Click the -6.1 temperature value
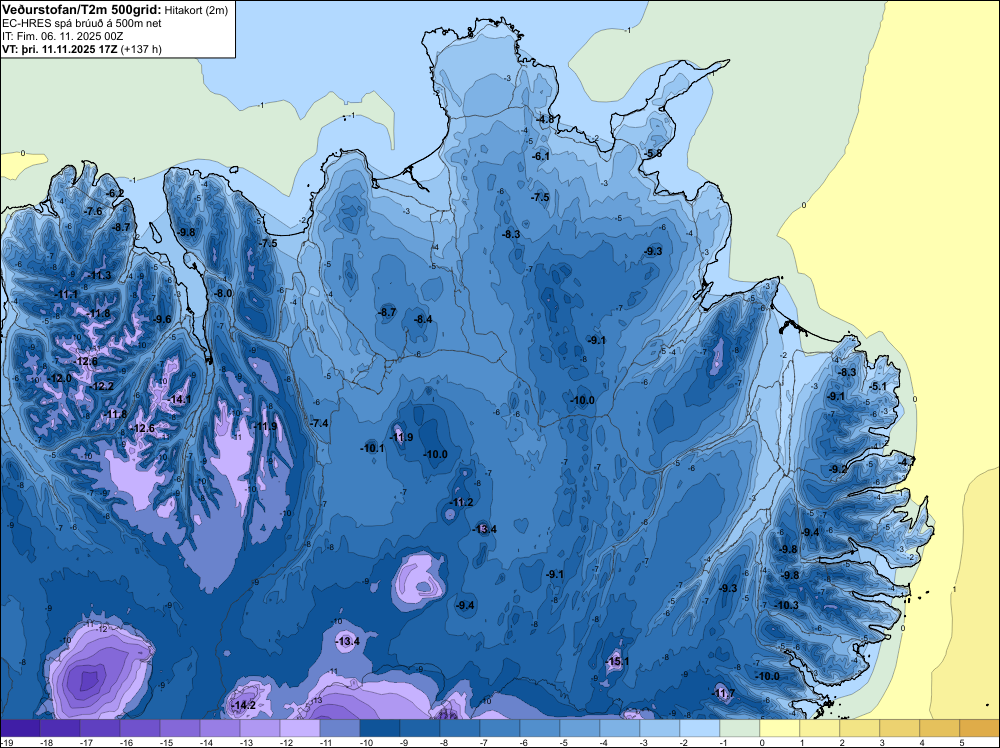The width and height of the screenshot is (1000, 748). [x=541, y=156]
